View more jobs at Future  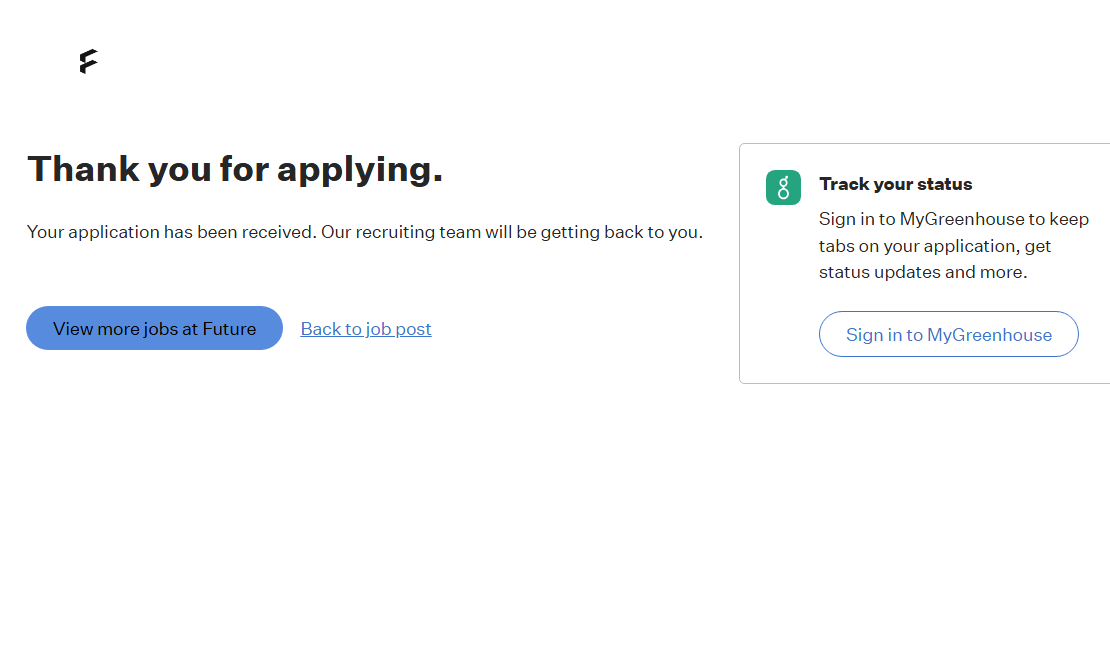click(154, 328)
